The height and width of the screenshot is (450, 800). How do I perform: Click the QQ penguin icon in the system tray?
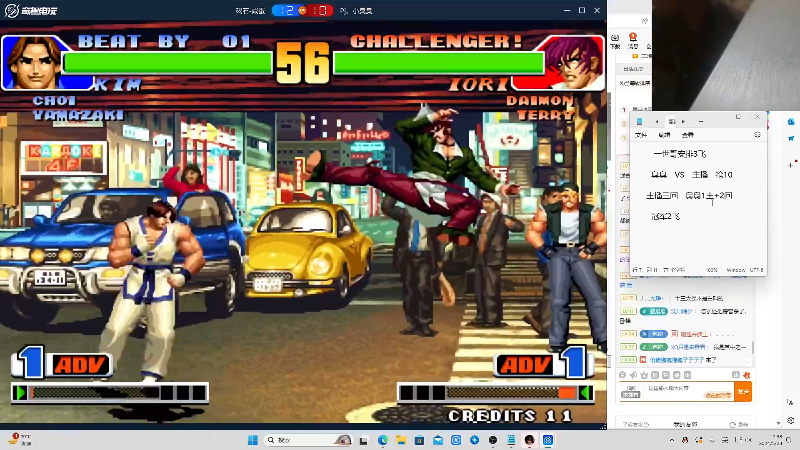(x=685, y=440)
